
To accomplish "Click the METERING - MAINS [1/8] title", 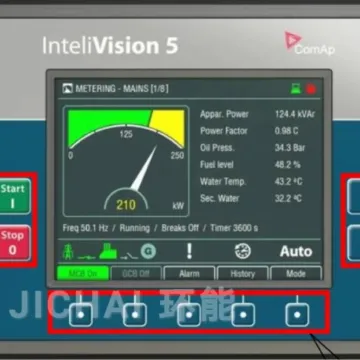I will pyautogui.click(x=122, y=89).
